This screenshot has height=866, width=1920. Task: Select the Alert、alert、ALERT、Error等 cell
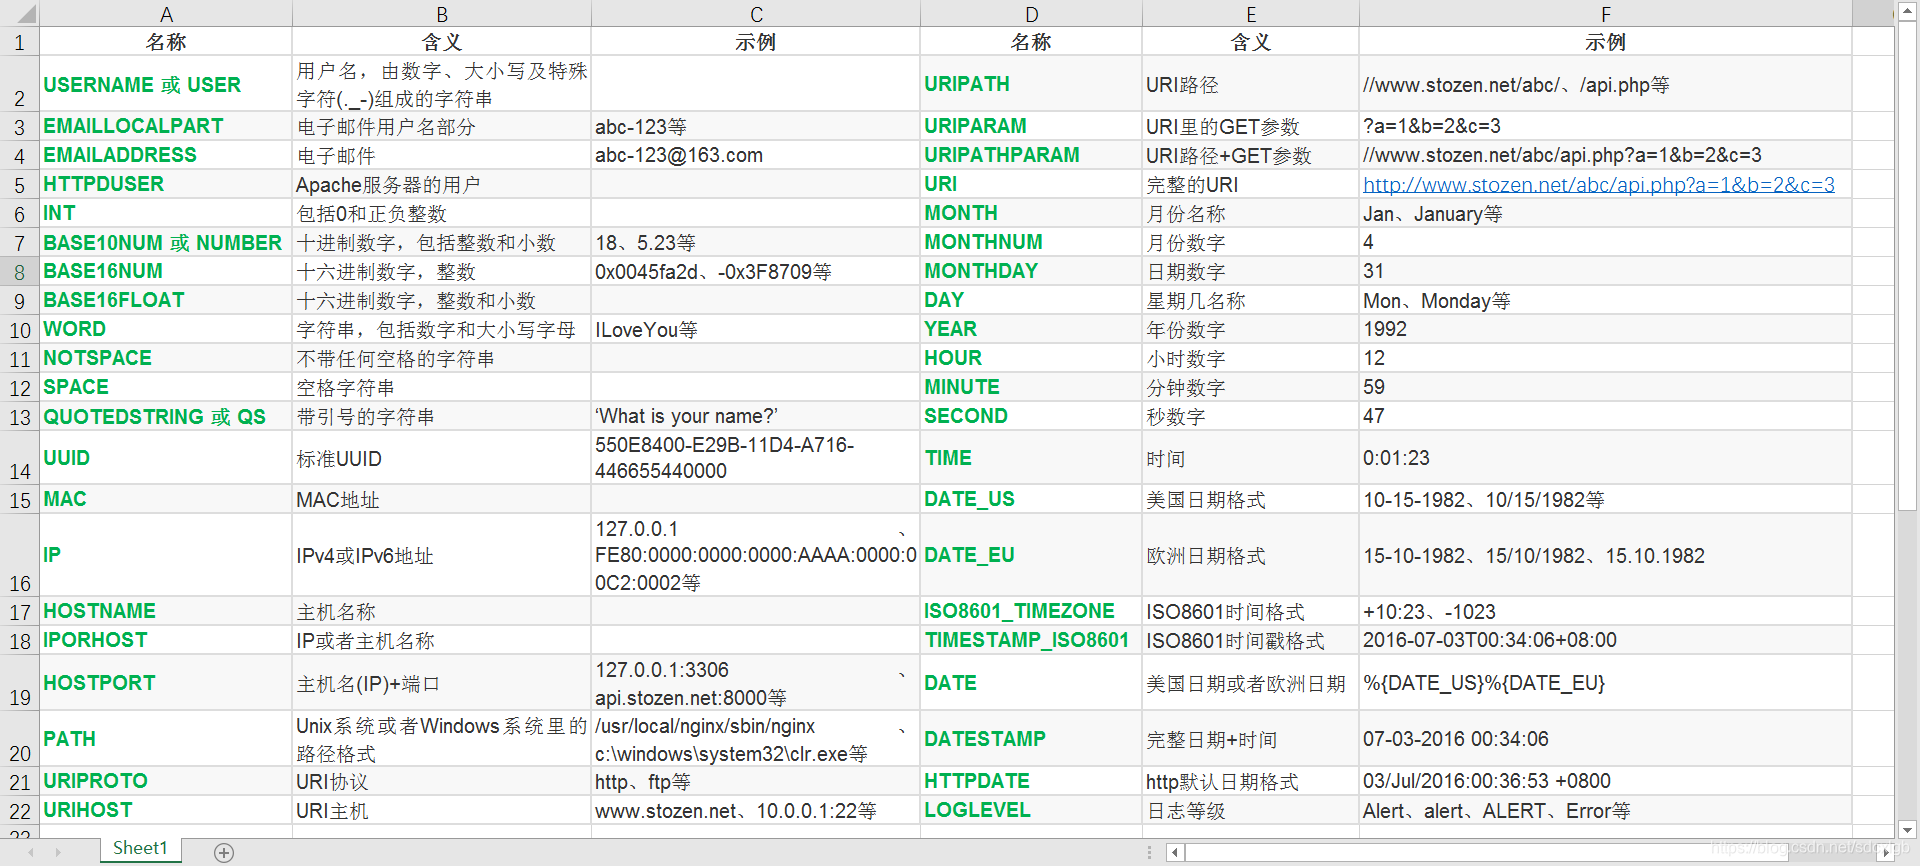click(1605, 810)
